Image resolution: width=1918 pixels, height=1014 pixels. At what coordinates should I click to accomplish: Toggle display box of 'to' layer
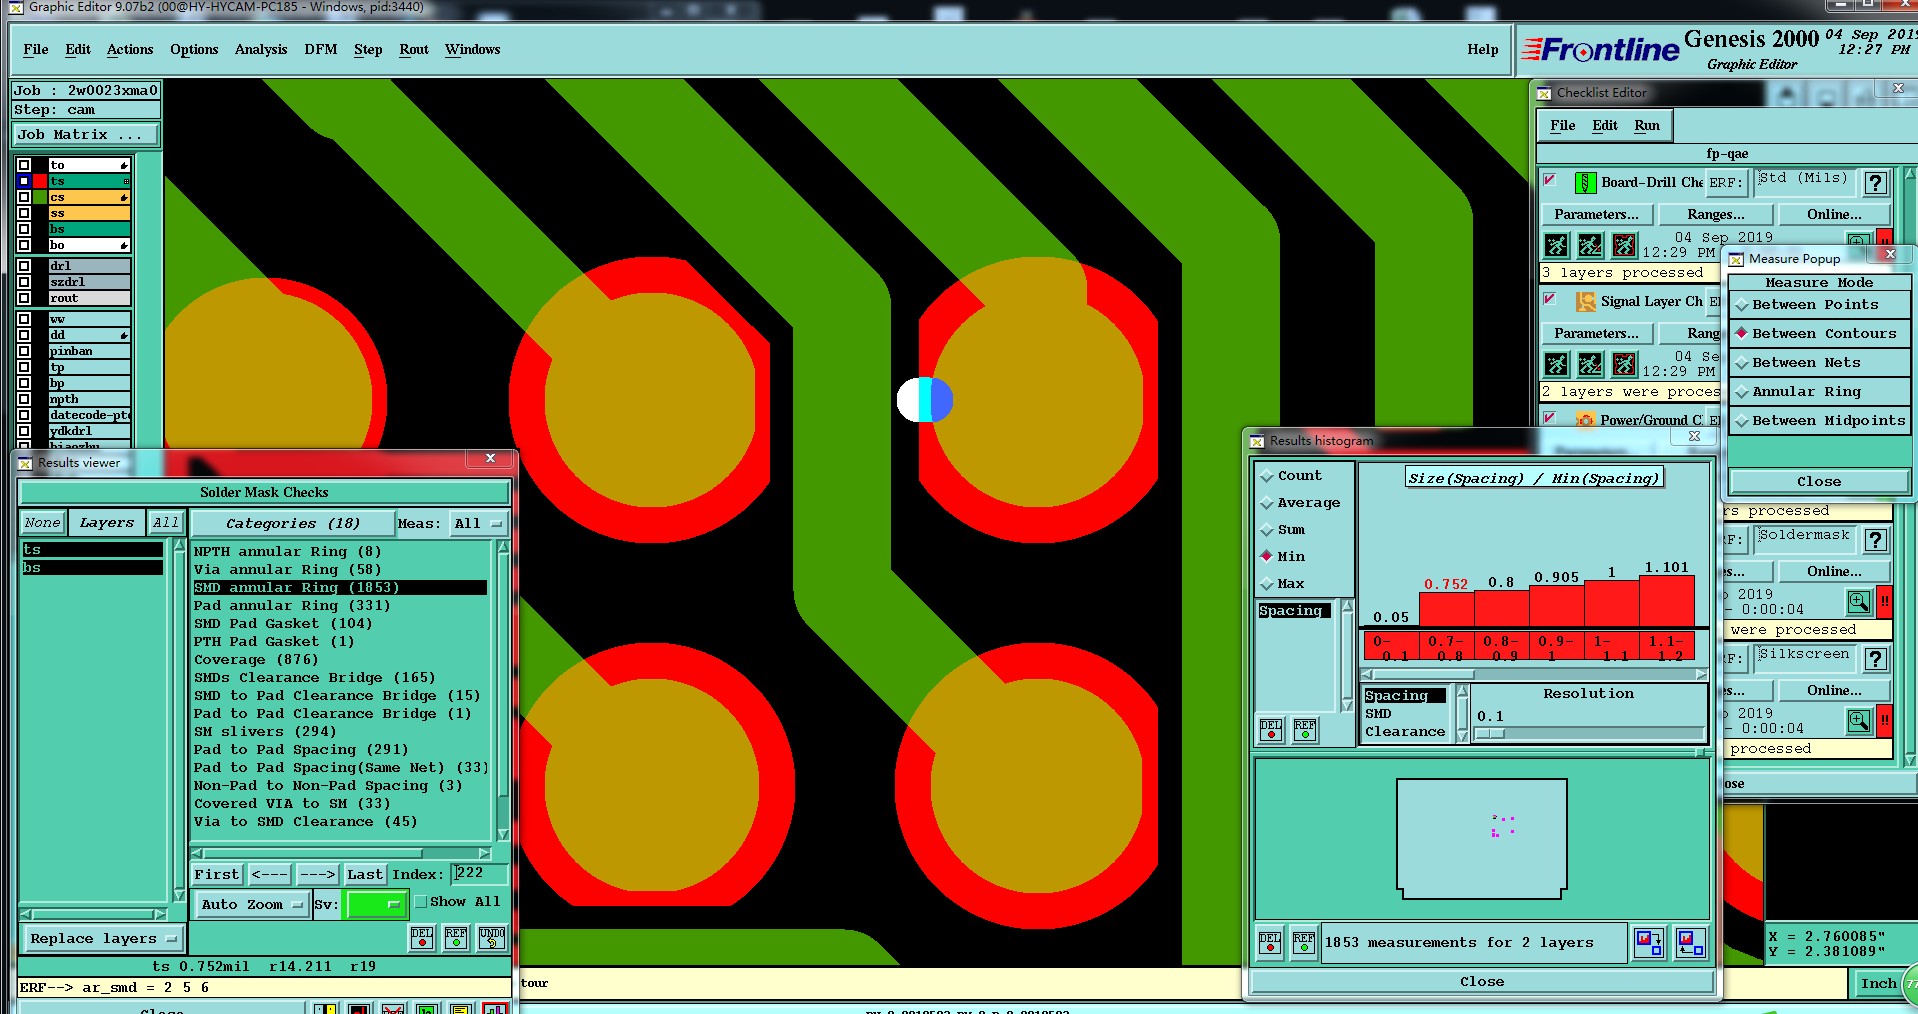24,165
